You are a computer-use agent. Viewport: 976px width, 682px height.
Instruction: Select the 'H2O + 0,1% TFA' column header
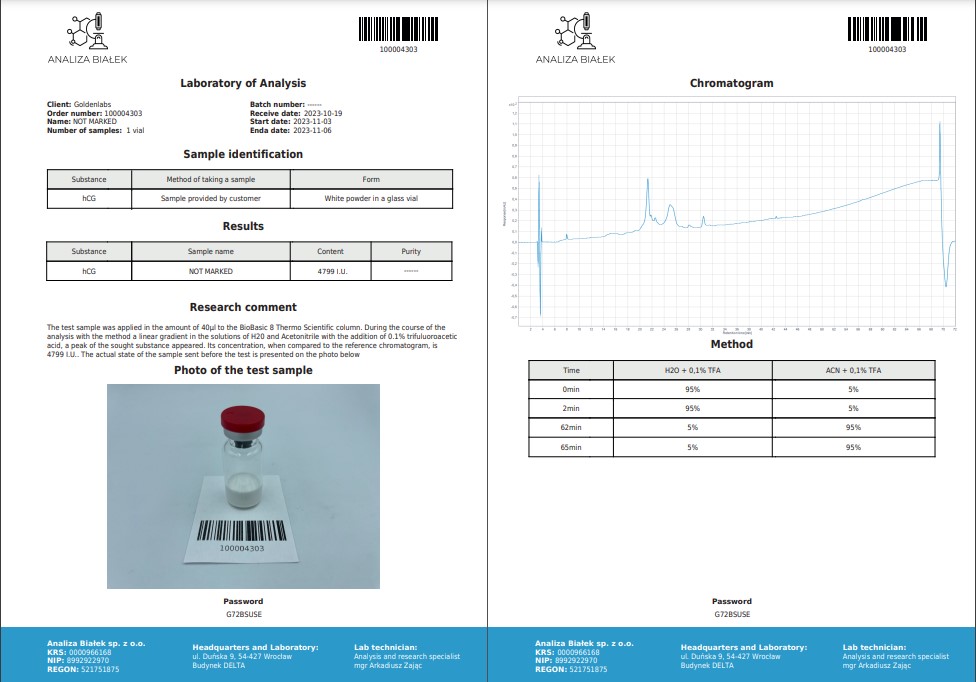[x=692, y=370]
